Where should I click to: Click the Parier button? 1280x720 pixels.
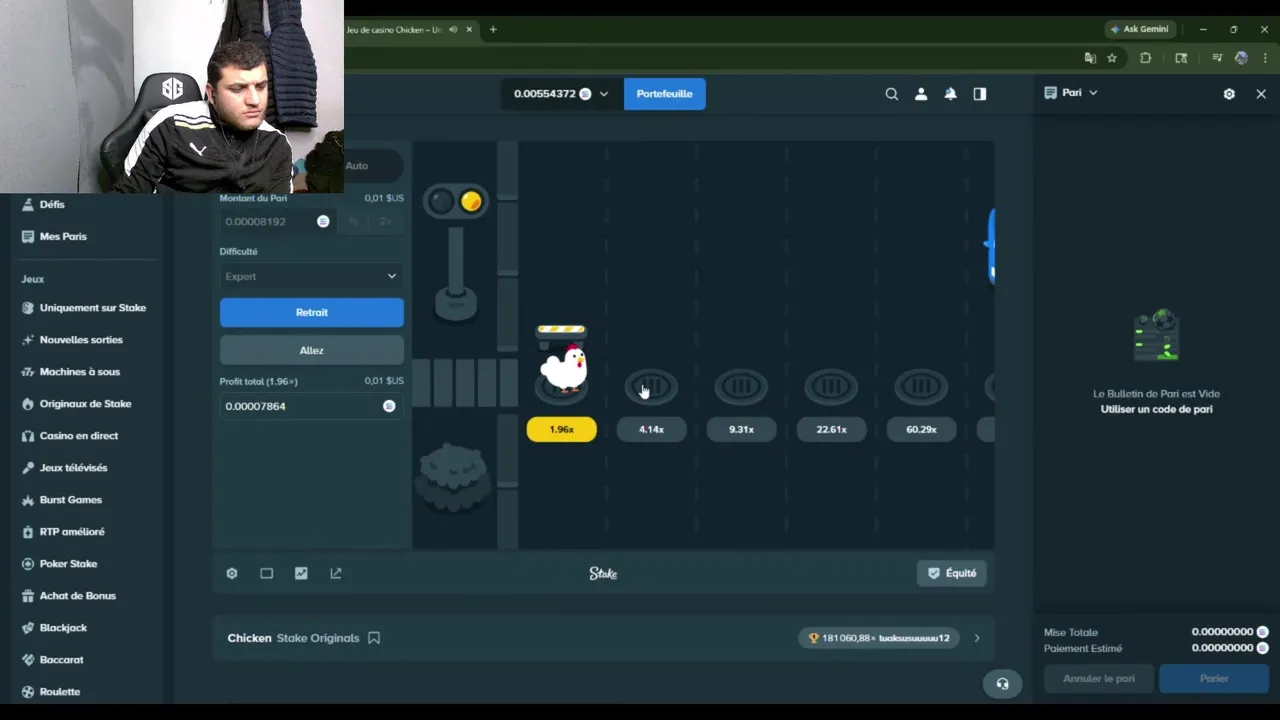click(1214, 678)
